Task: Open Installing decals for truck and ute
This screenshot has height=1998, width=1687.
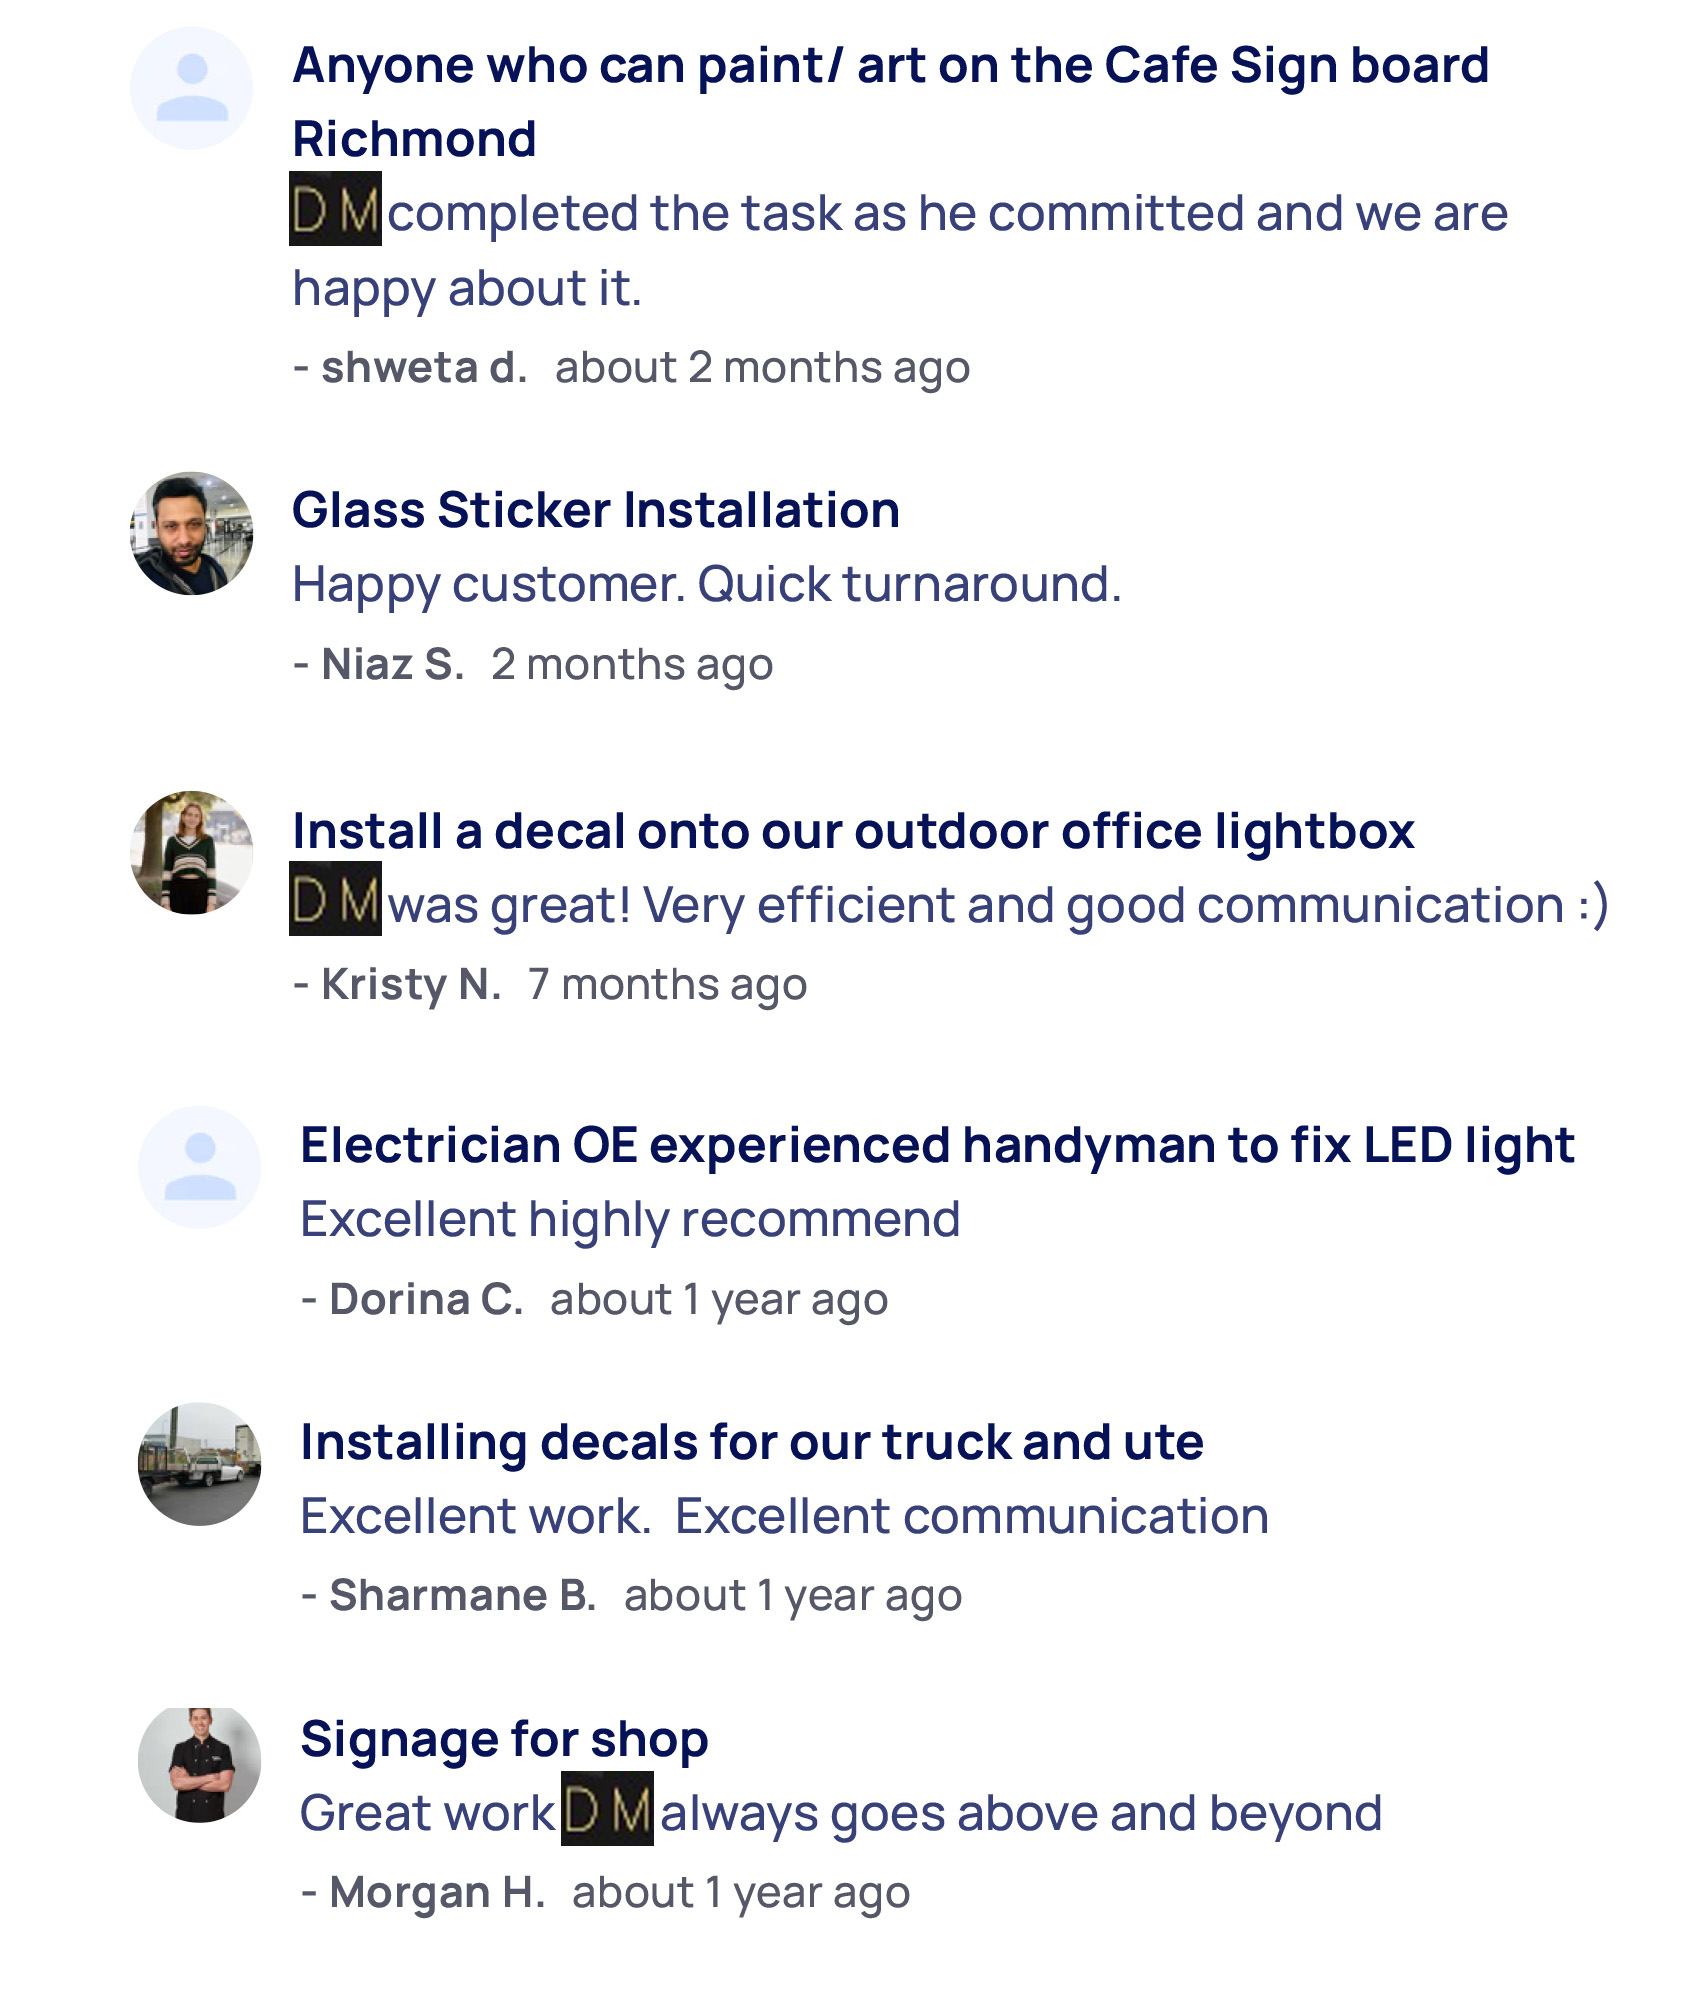Action: (x=752, y=1442)
